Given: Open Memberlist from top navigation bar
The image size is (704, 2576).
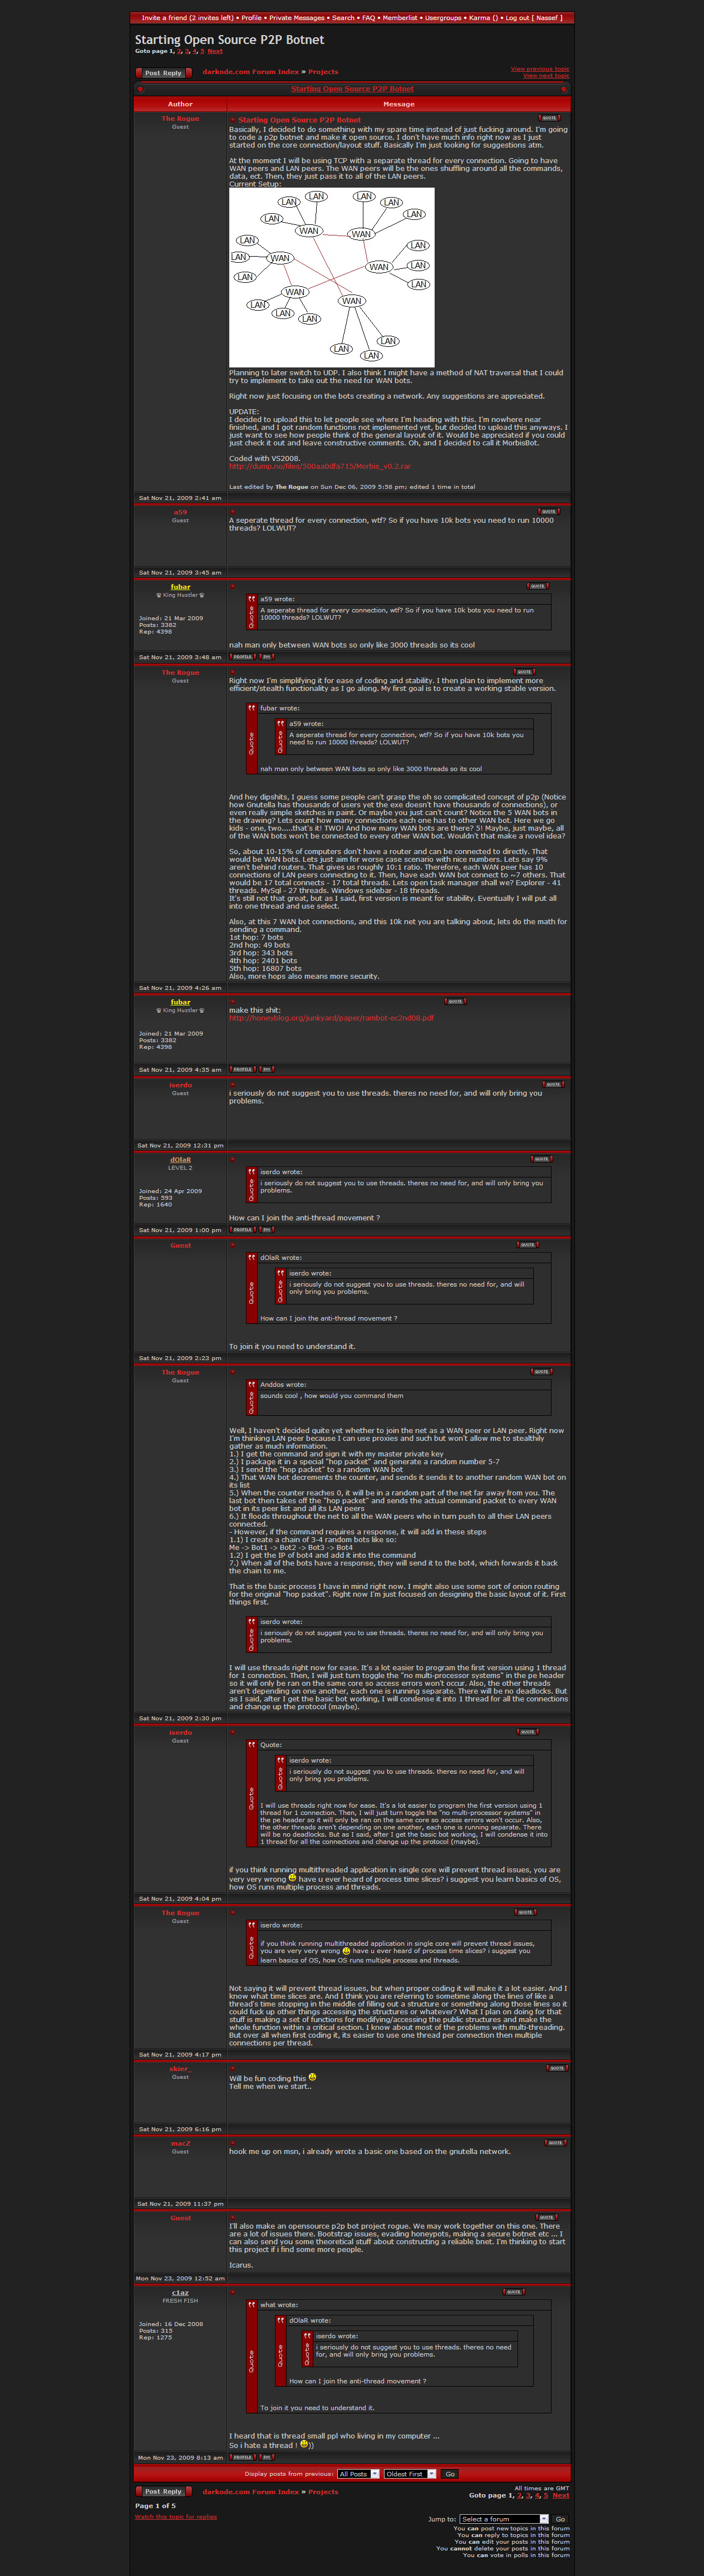Looking at the screenshot, I should (400, 18).
